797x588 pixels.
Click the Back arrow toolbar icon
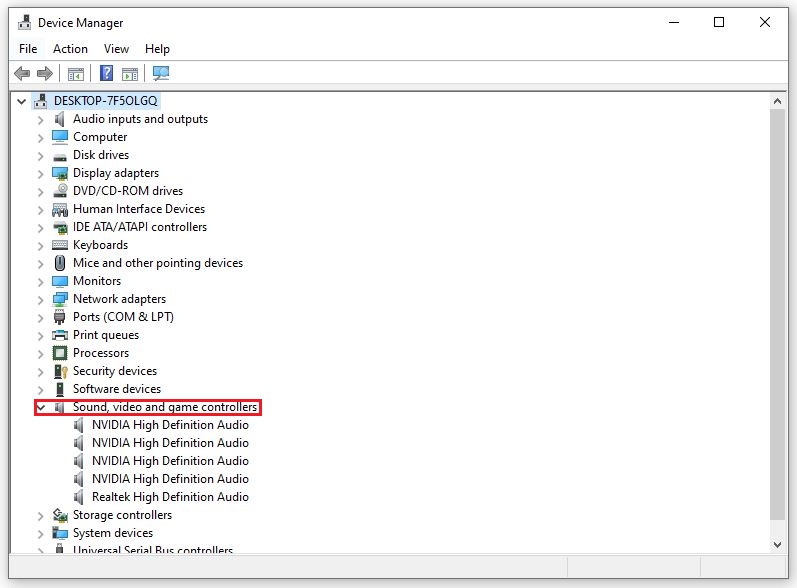pos(22,74)
